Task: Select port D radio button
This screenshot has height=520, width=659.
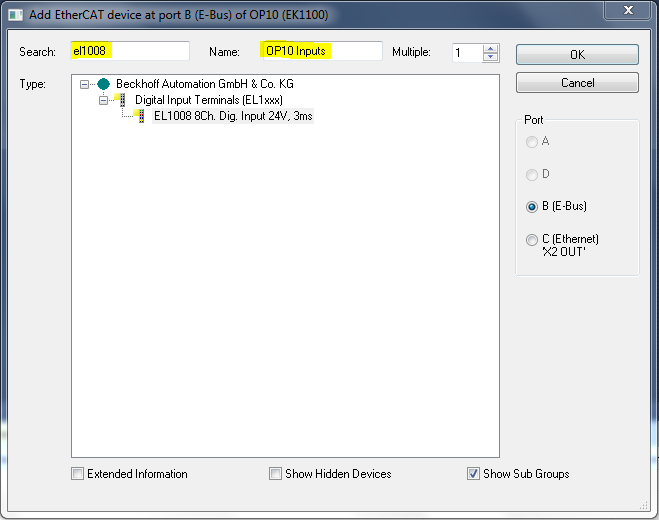Action: tap(532, 174)
